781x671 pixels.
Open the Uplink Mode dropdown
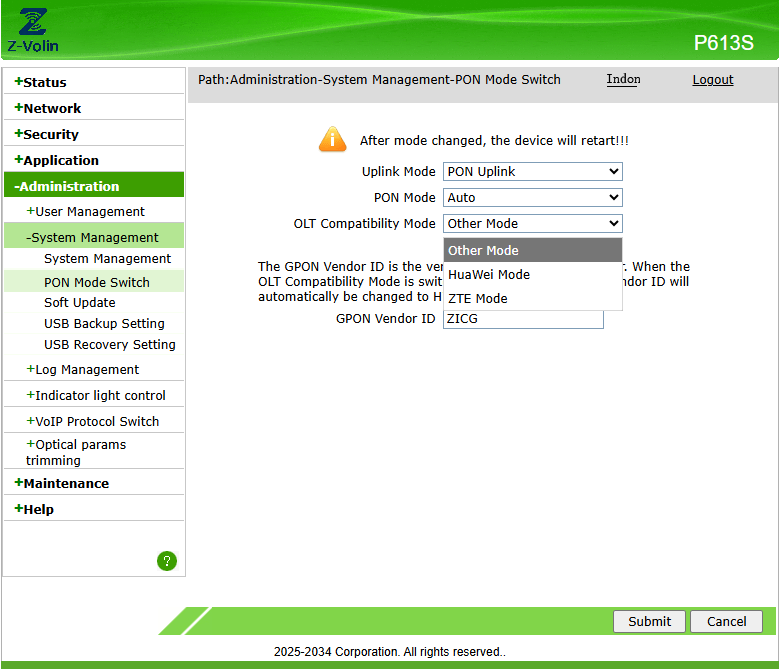click(x=532, y=171)
